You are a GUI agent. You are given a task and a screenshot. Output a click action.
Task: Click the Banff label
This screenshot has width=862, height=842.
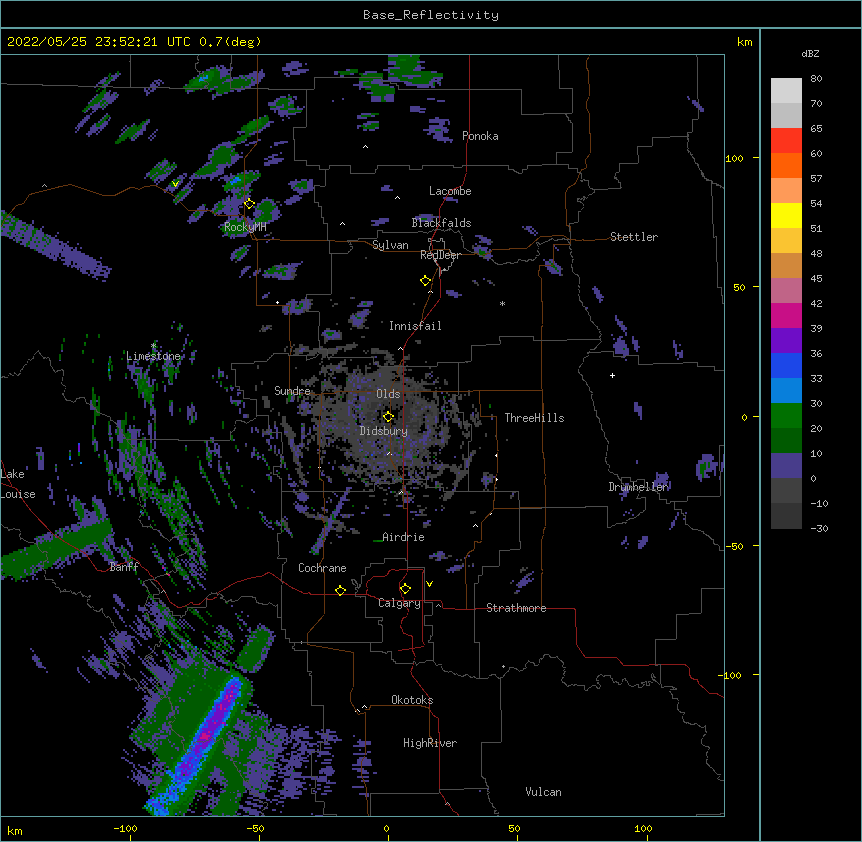point(124,567)
